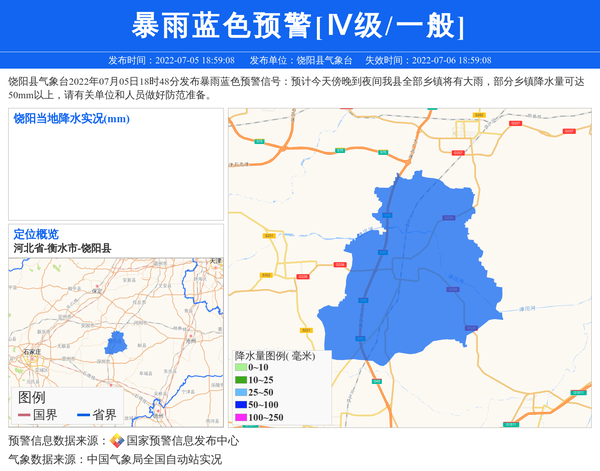Image resolution: width=600 pixels, height=471 pixels.
Task: Open the 定位概览 panel heading
Action: click(36, 234)
